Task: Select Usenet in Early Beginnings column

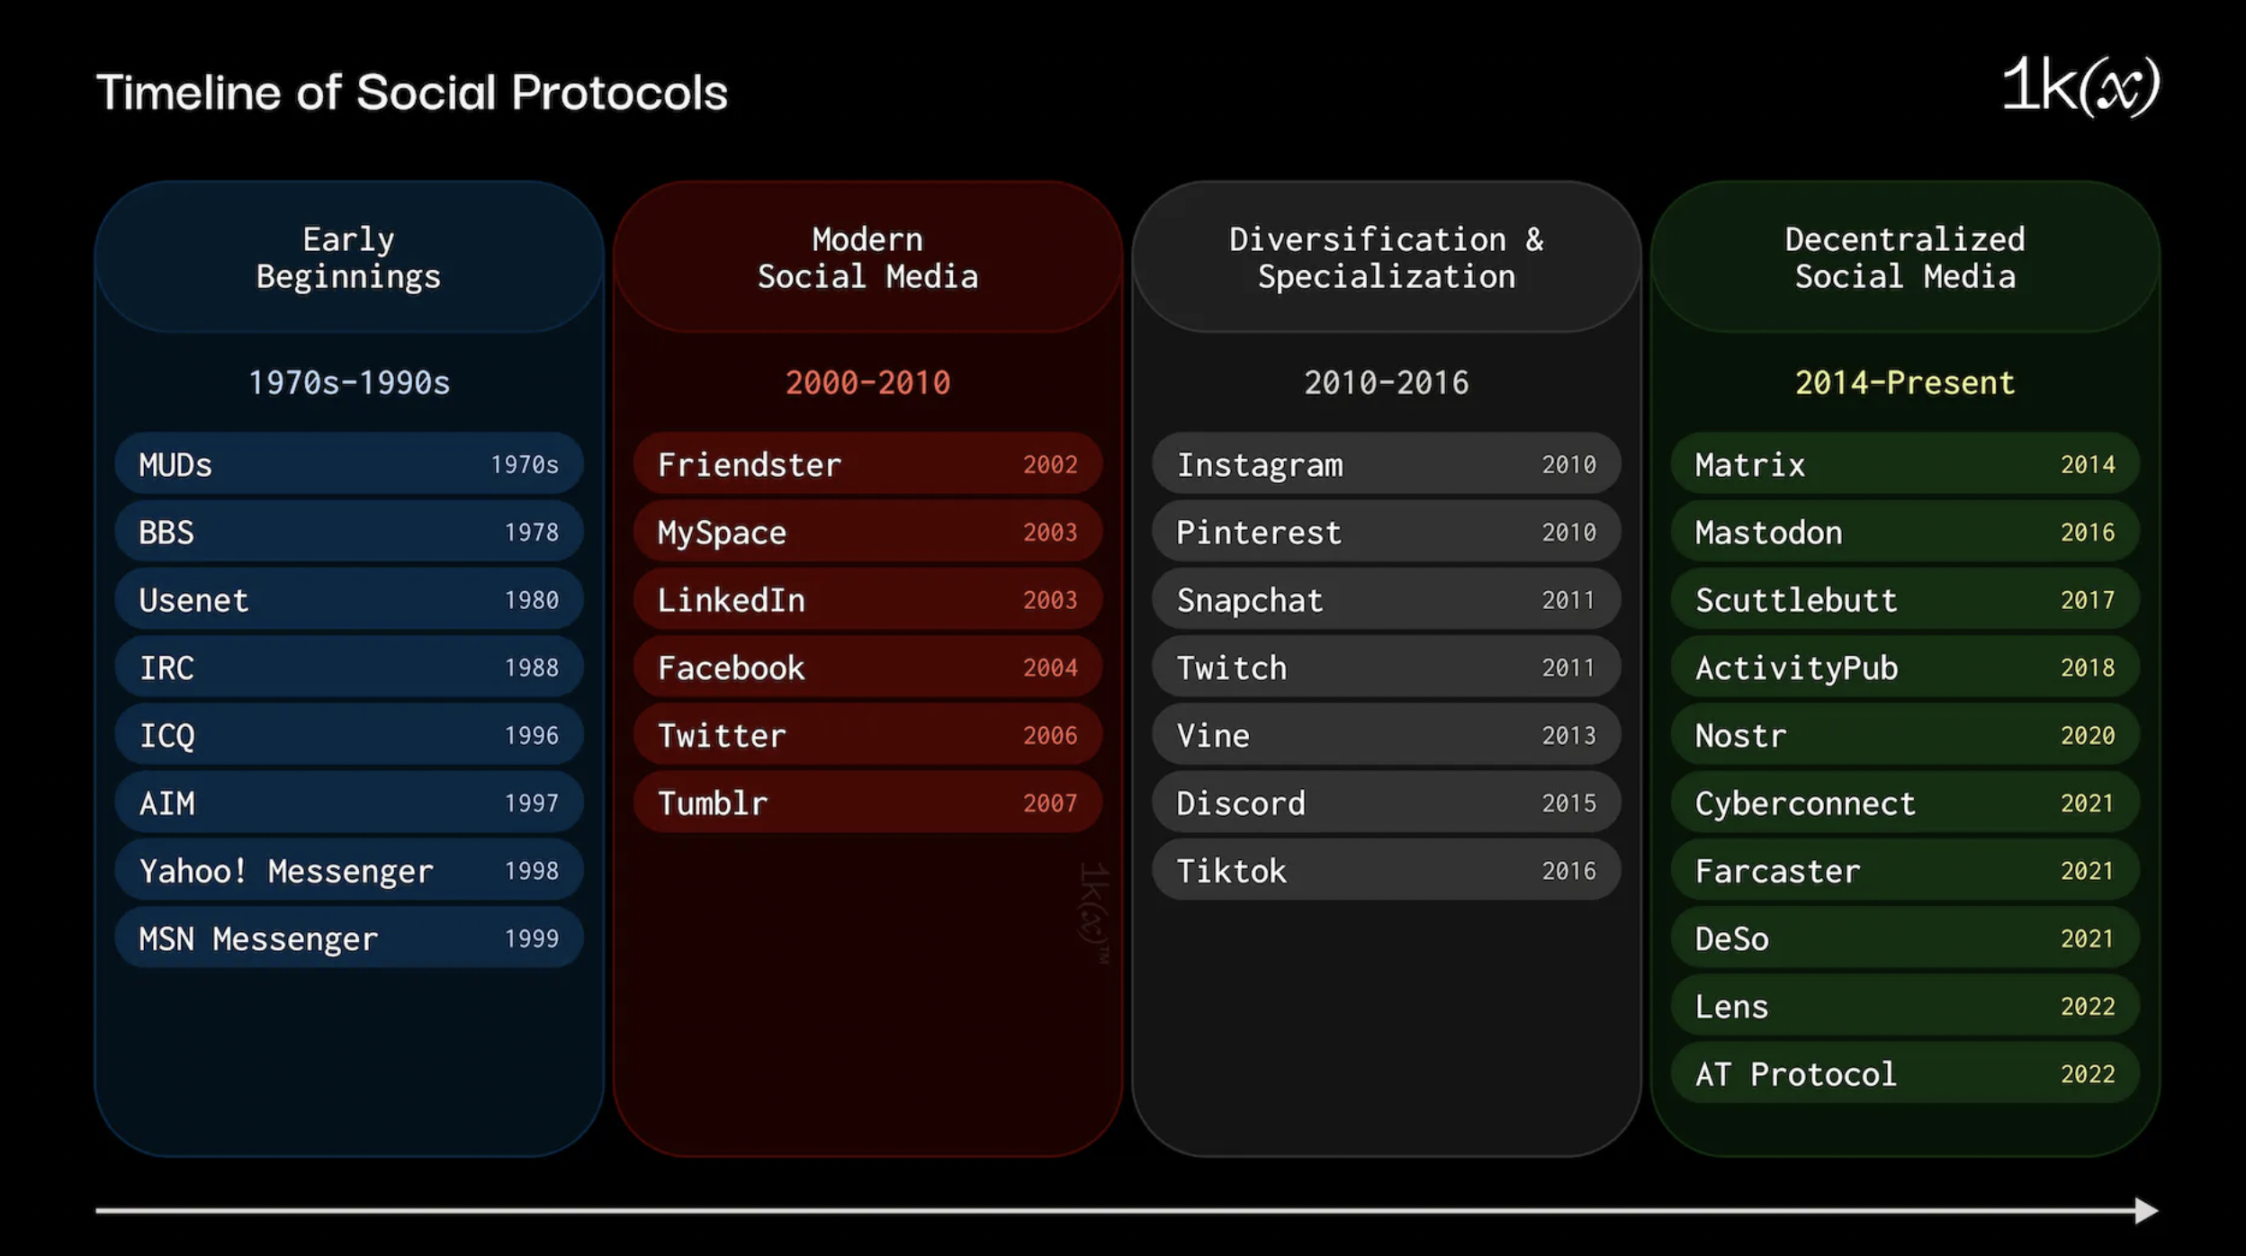Action: [x=347, y=599]
